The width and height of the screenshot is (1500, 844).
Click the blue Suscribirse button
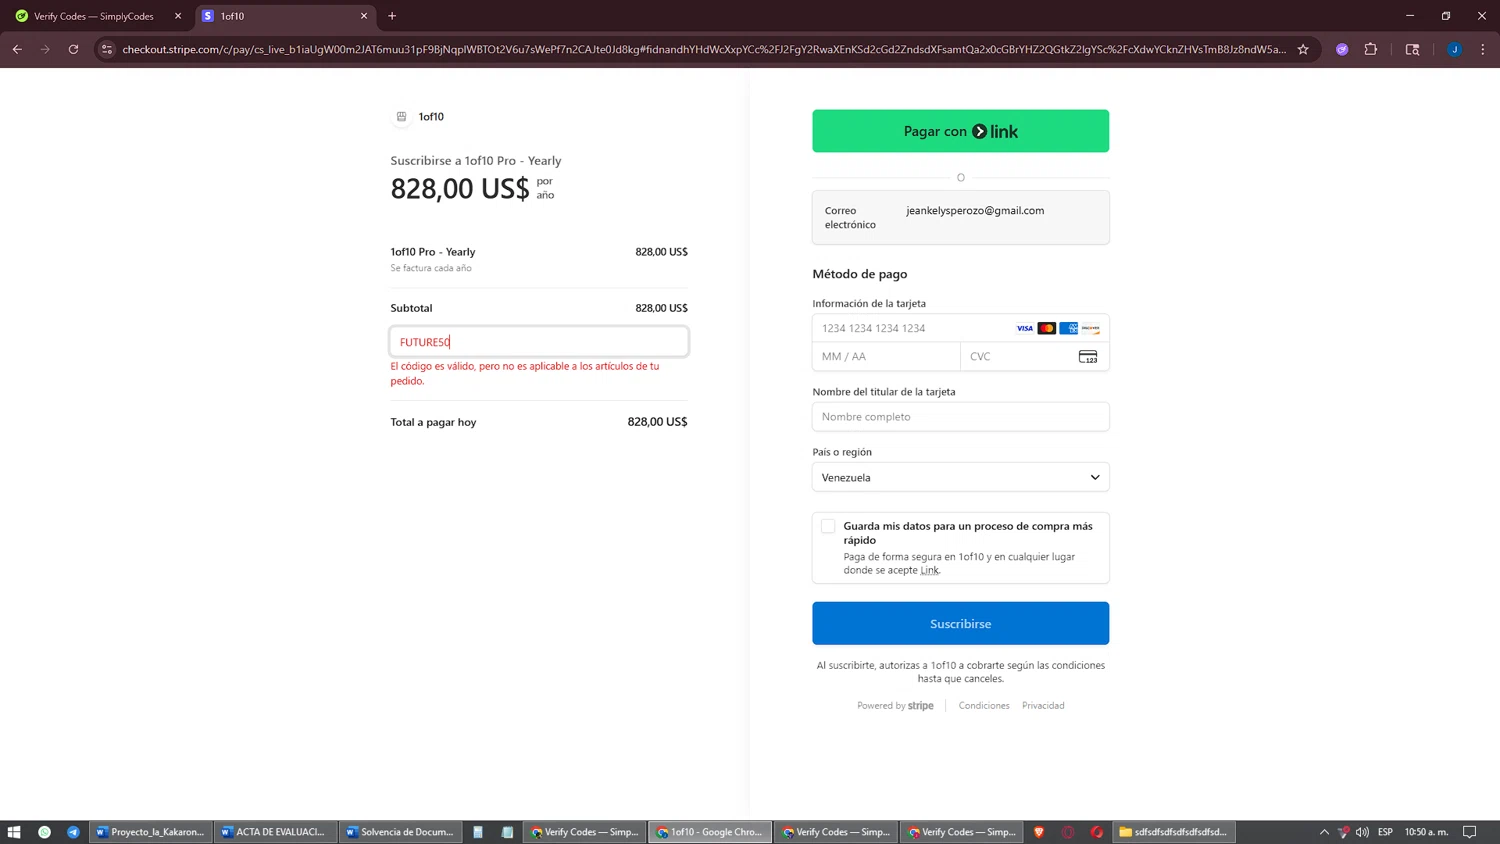(960, 623)
